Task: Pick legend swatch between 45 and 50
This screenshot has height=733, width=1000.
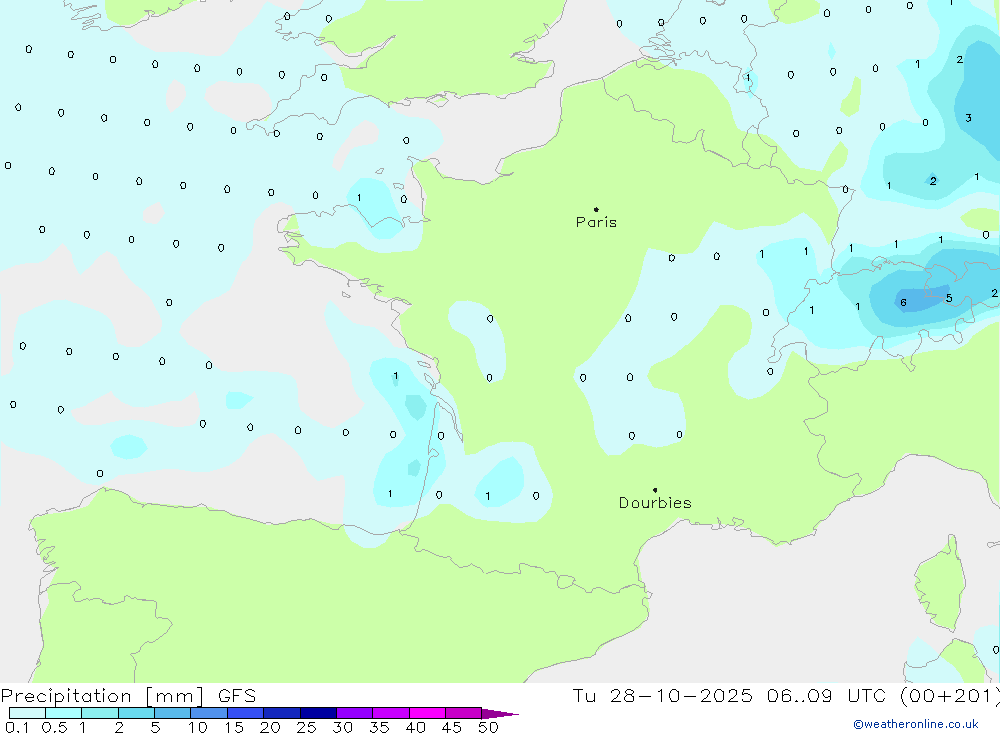Action: pyautogui.click(x=464, y=713)
